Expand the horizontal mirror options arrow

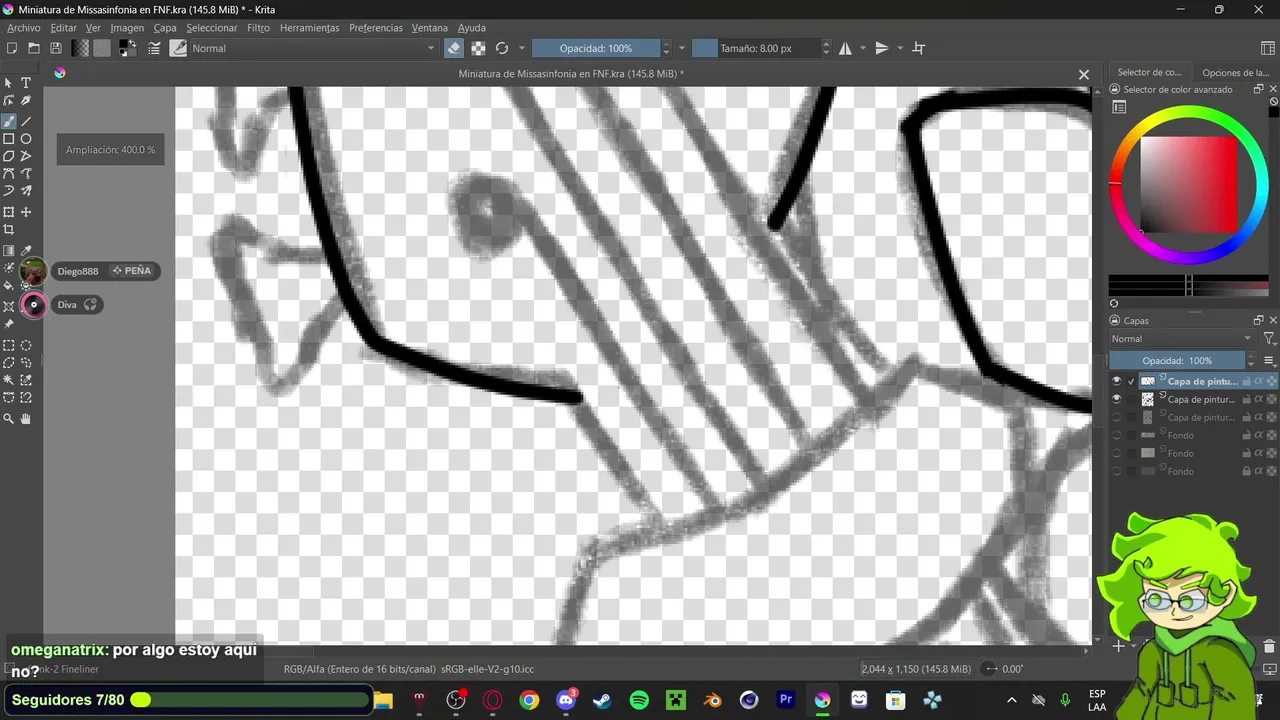click(862, 48)
